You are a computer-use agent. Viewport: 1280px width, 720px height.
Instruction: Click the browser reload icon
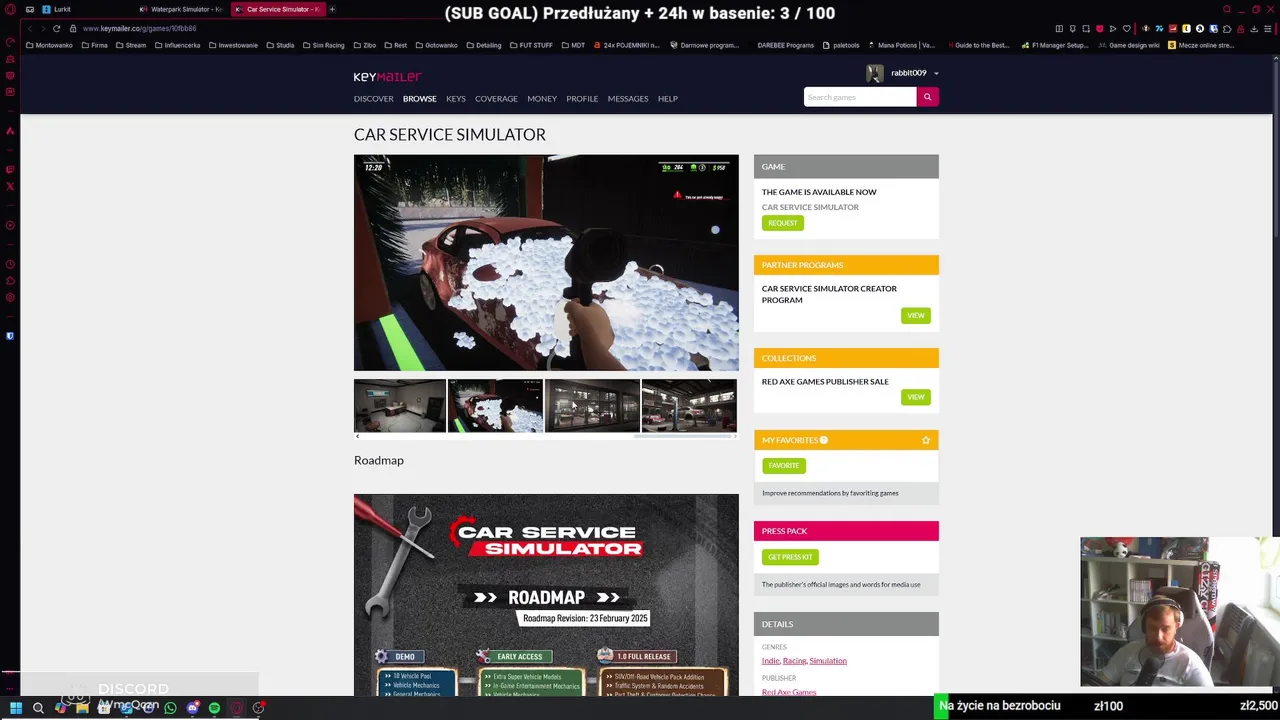coord(57,28)
